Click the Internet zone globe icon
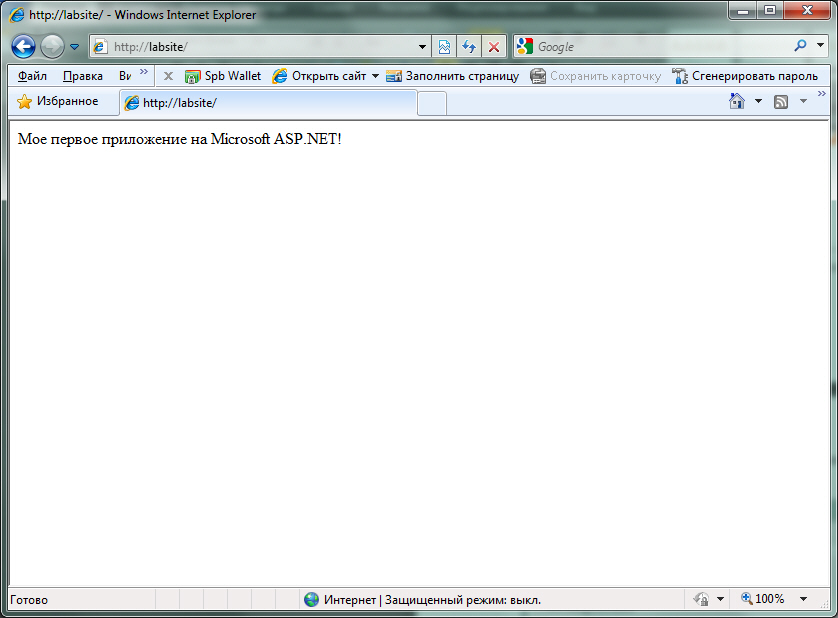838x618 pixels. [x=311, y=599]
